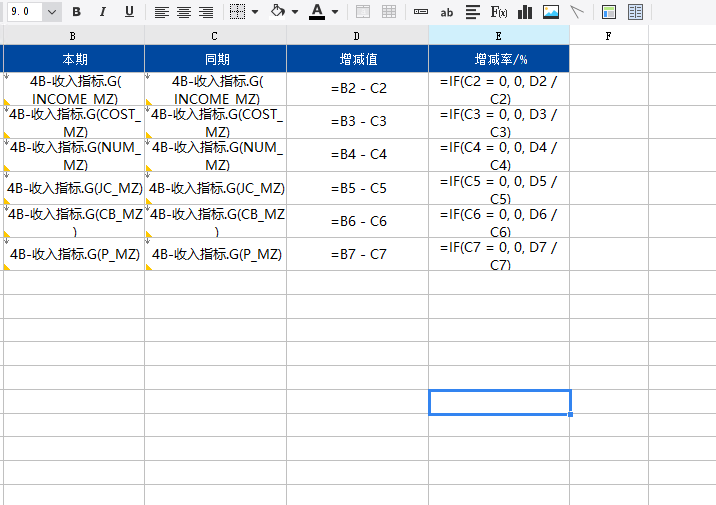Click the cell border icon
Screen dimensions: 716x505
point(237,12)
